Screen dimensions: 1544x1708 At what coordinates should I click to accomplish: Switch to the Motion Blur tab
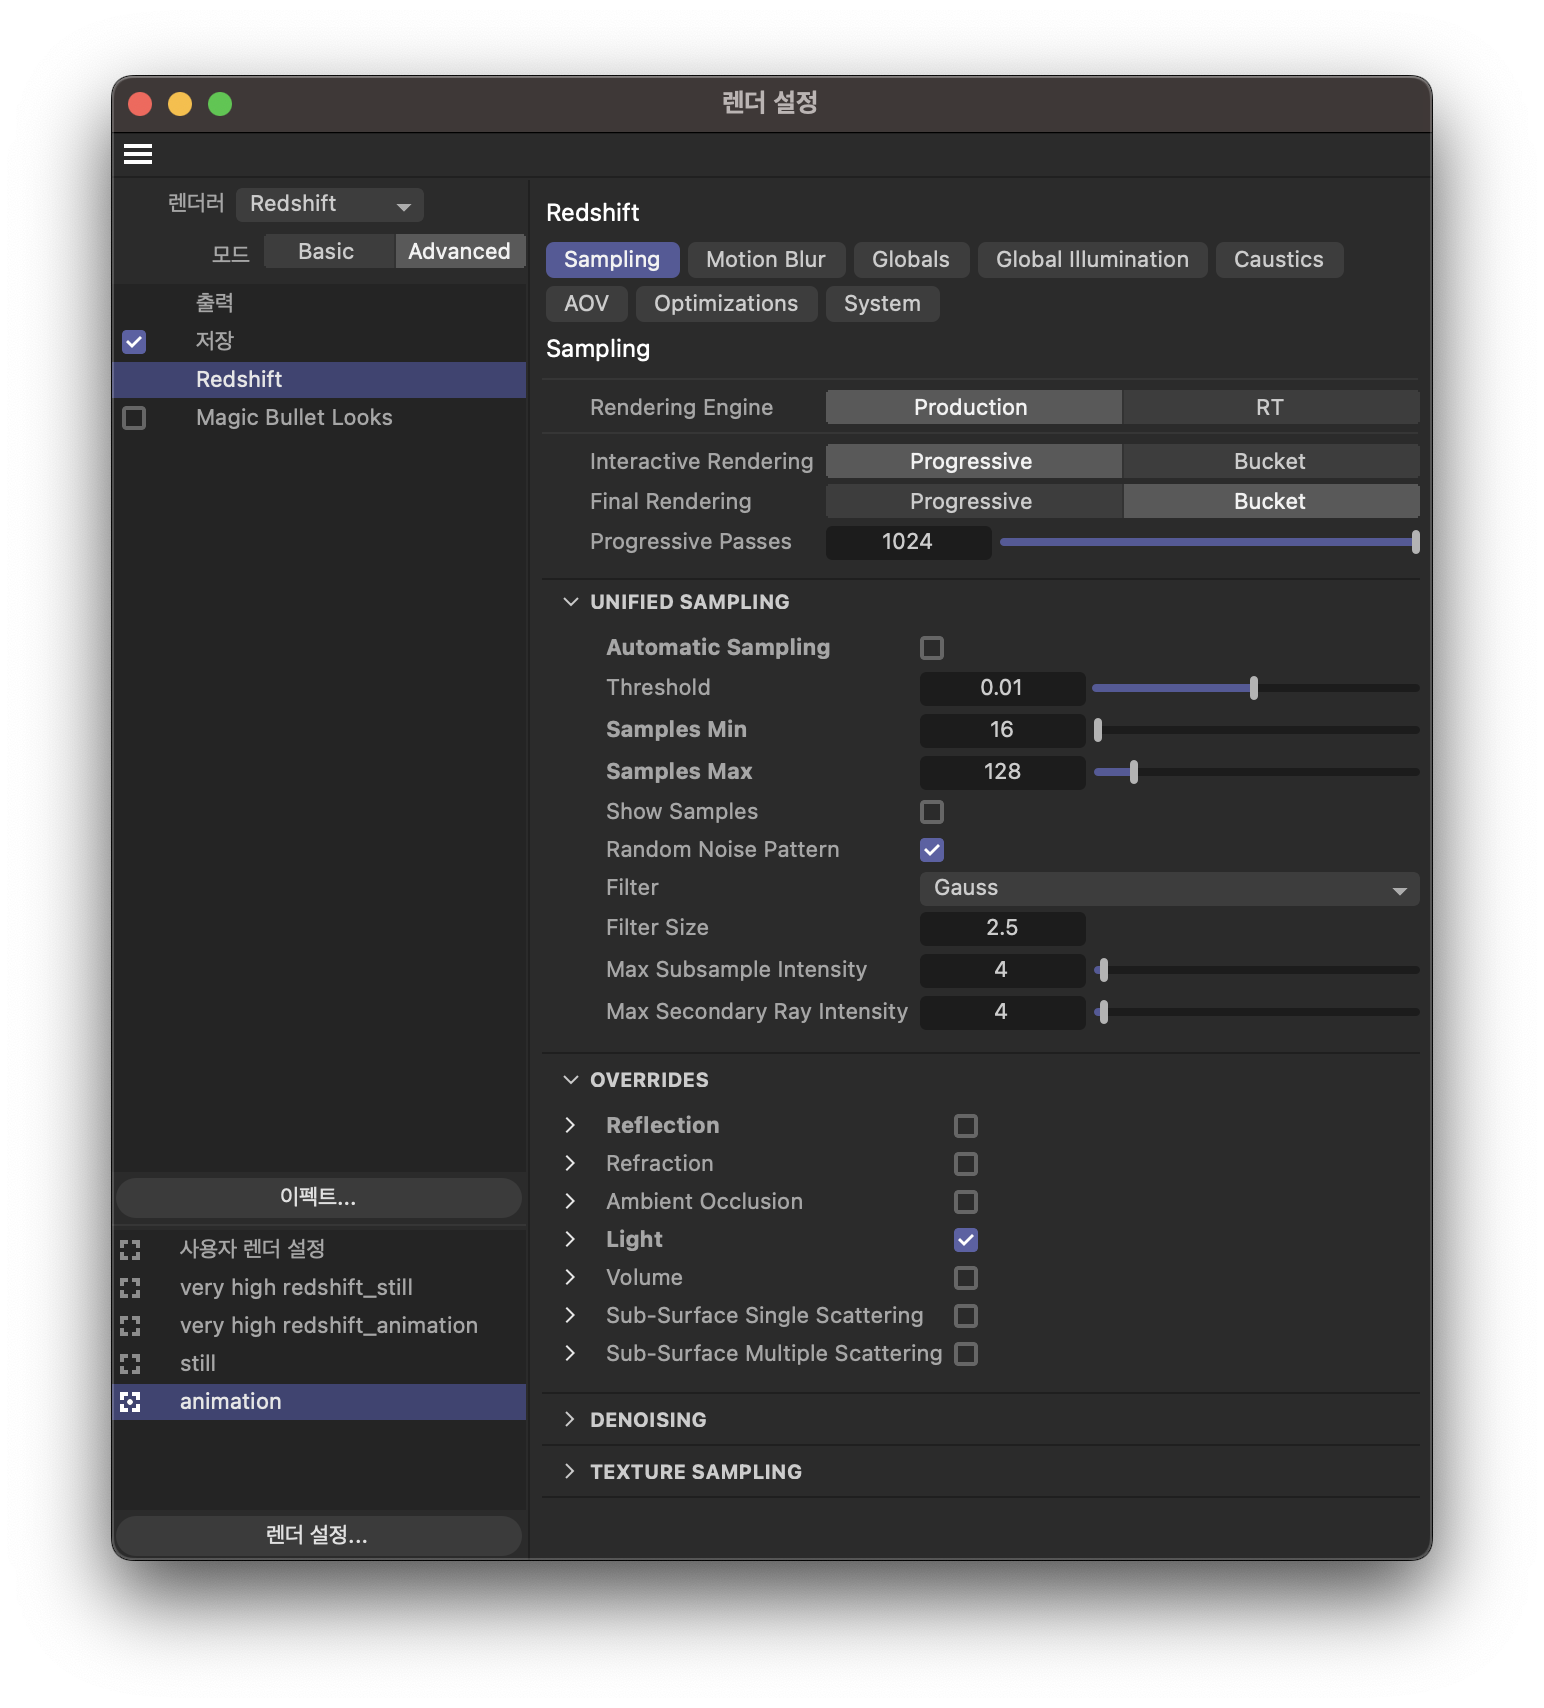(x=766, y=260)
